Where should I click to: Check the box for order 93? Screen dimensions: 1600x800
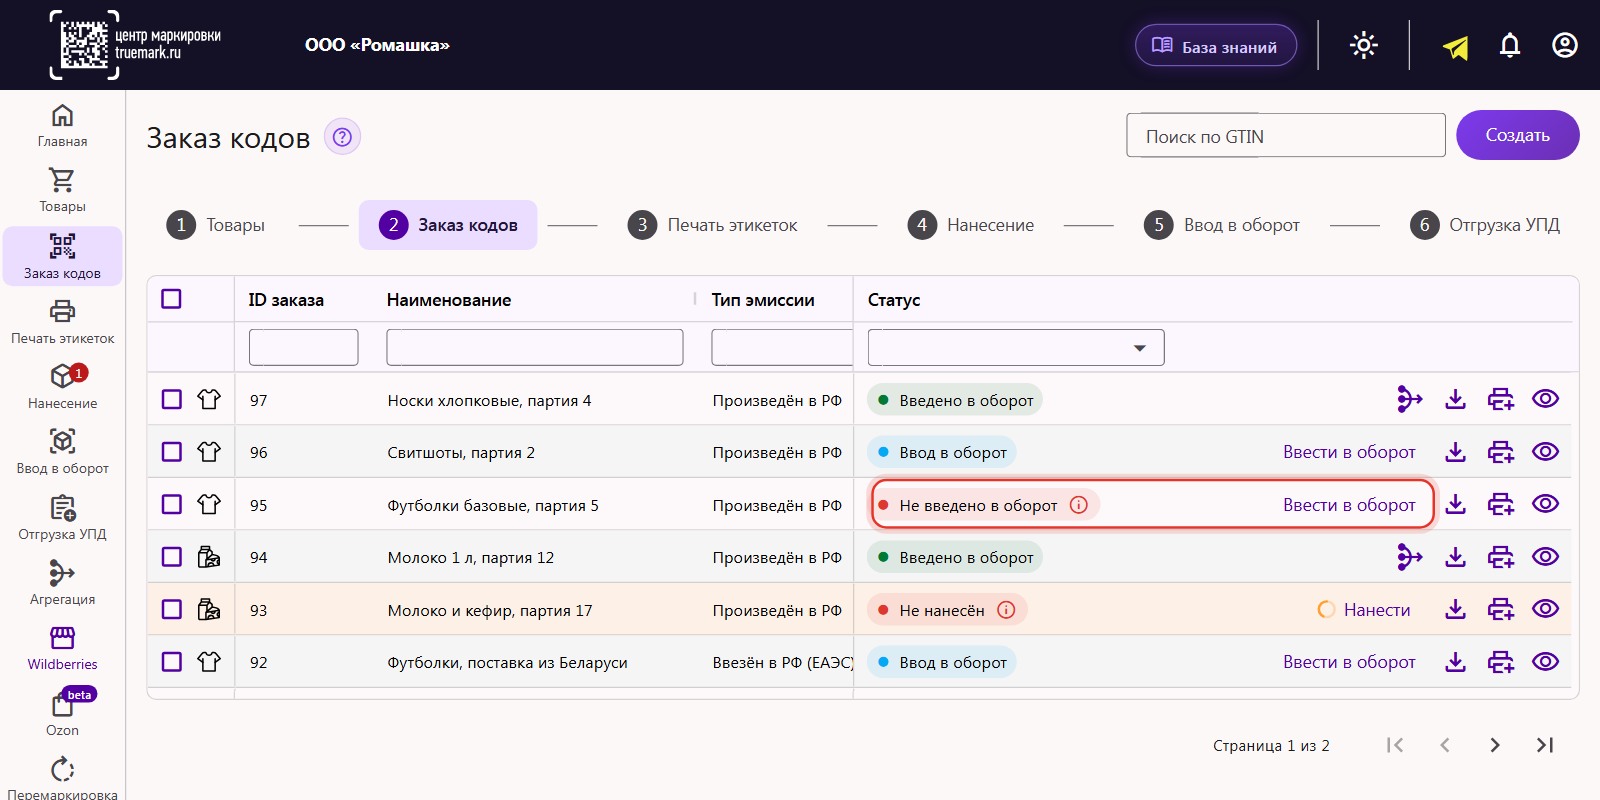click(x=172, y=609)
